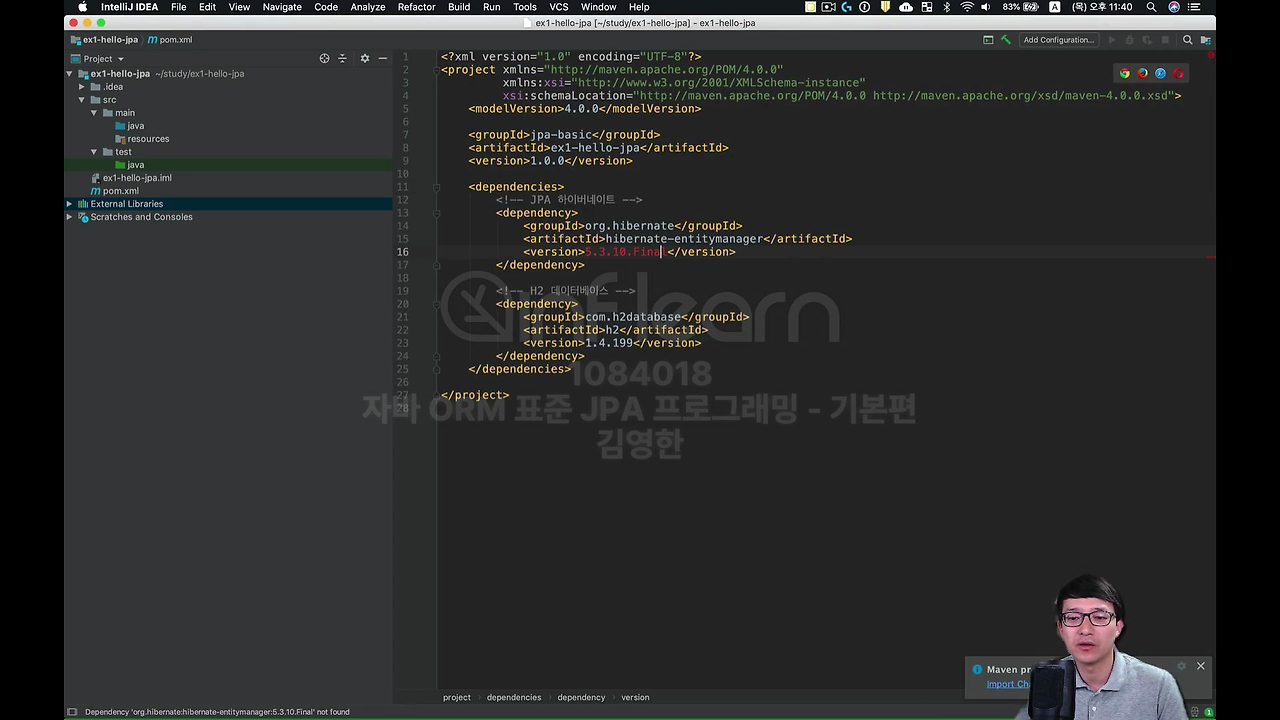Viewport: 1280px width, 720px height.
Task: Click the Collapse All icon in Project panel
Action: click(342, 58)
